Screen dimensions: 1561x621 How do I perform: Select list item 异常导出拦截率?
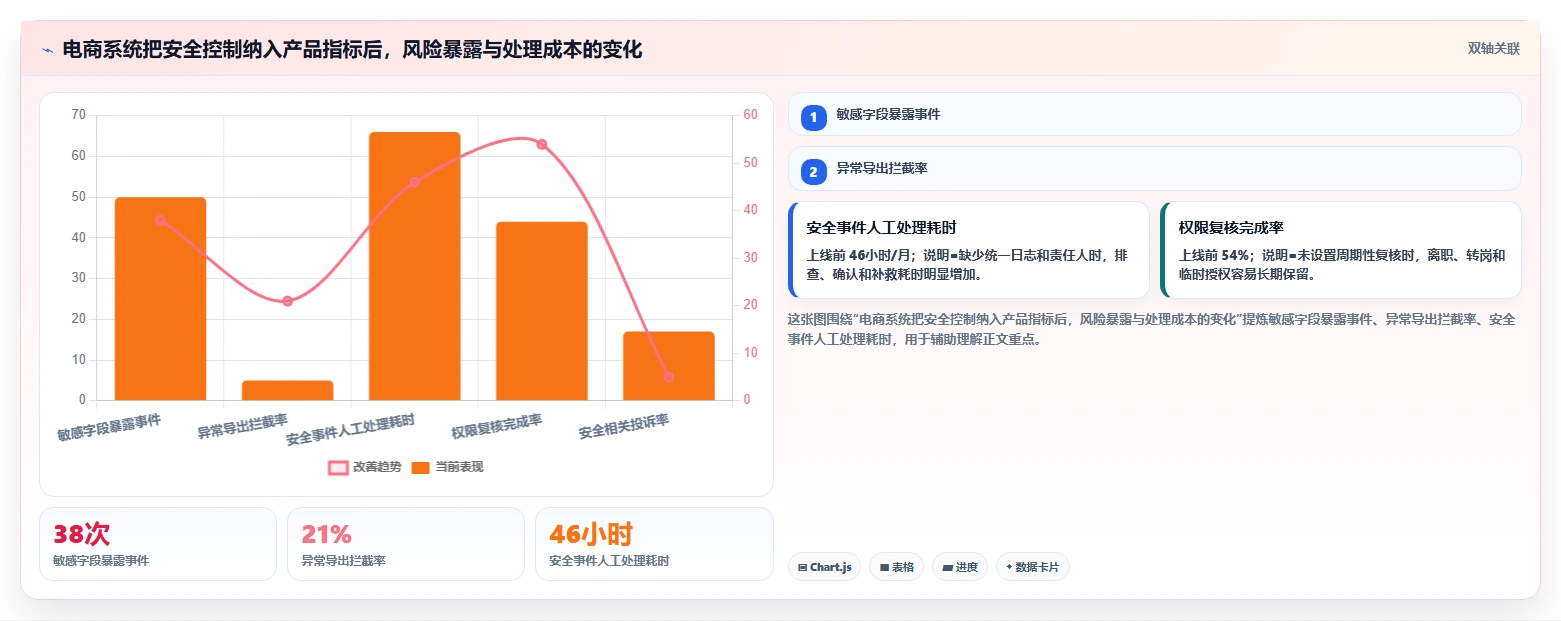[x=1155, y=168]
